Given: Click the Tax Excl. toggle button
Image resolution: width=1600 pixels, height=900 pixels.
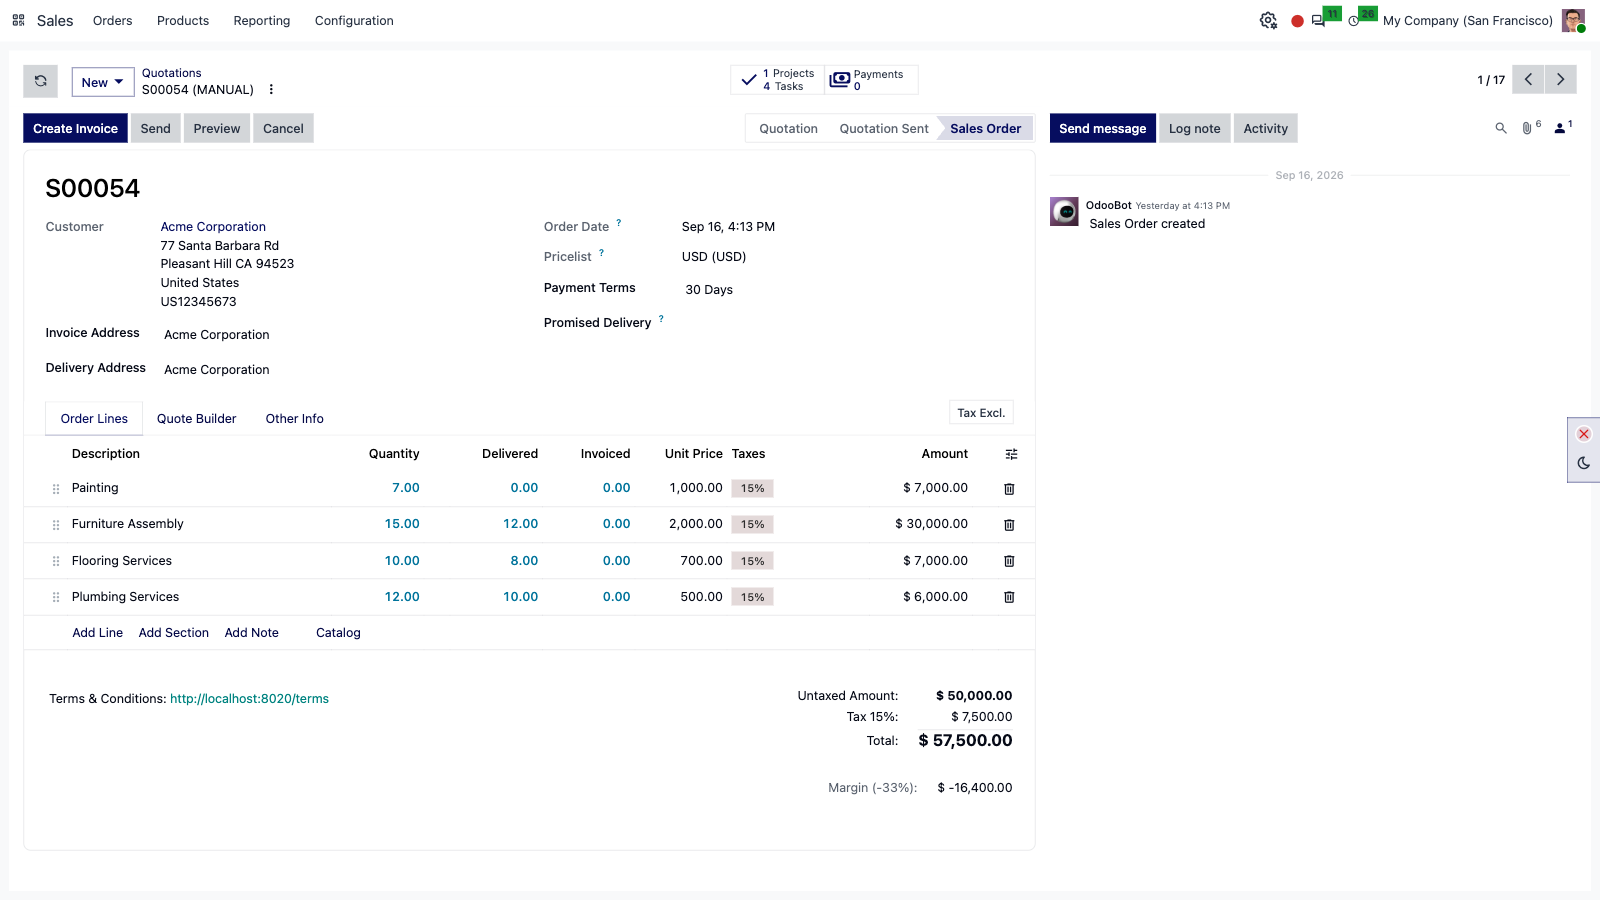Looking at the screenshot, I should tap(981, 413).
